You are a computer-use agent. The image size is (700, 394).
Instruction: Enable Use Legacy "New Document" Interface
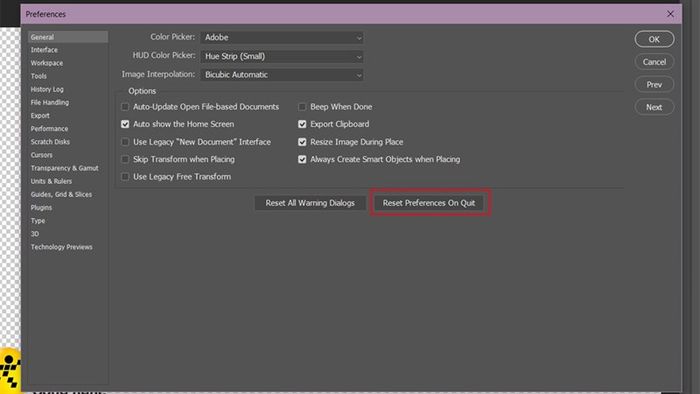pos(125,142)
